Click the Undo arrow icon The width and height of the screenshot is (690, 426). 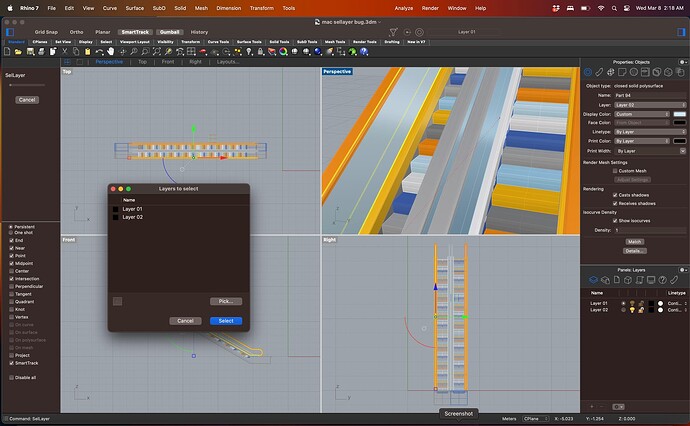pos(99,51)
